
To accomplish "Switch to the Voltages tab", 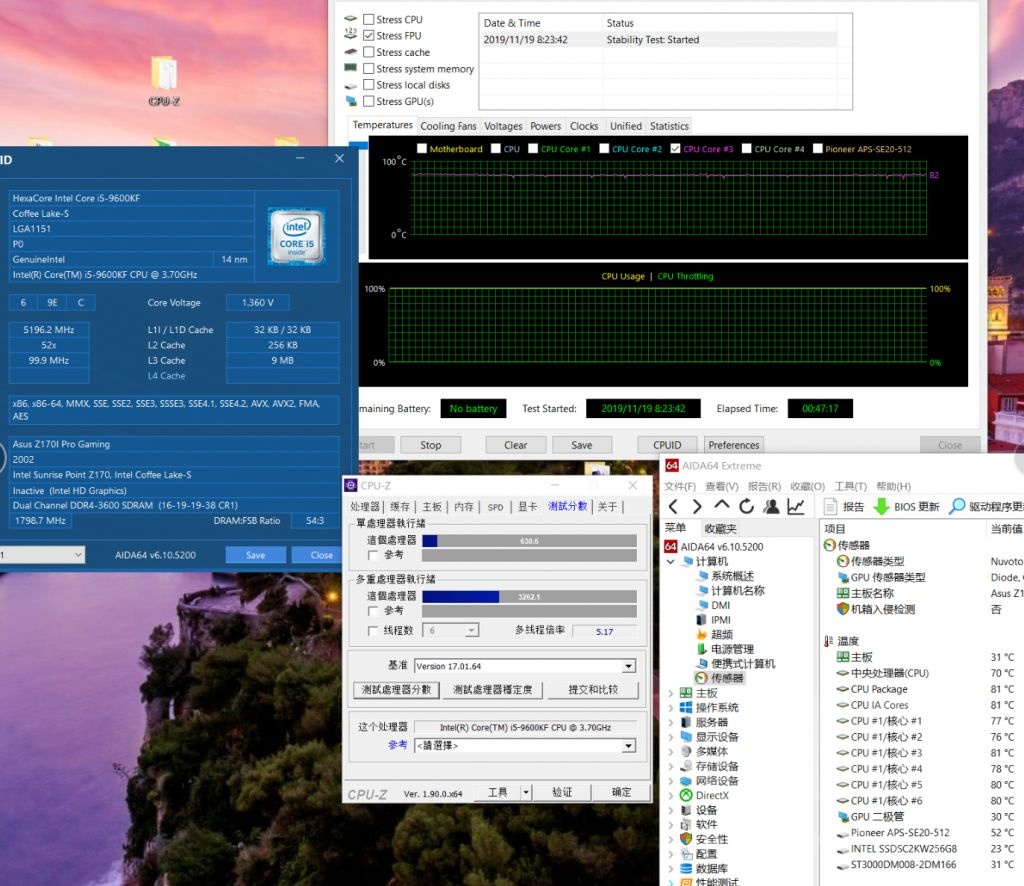I will coord(503,126).
